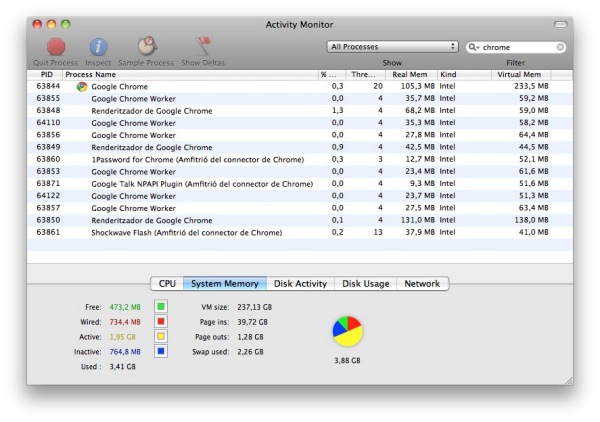Click the VM size 237,13 GB value

254,307
